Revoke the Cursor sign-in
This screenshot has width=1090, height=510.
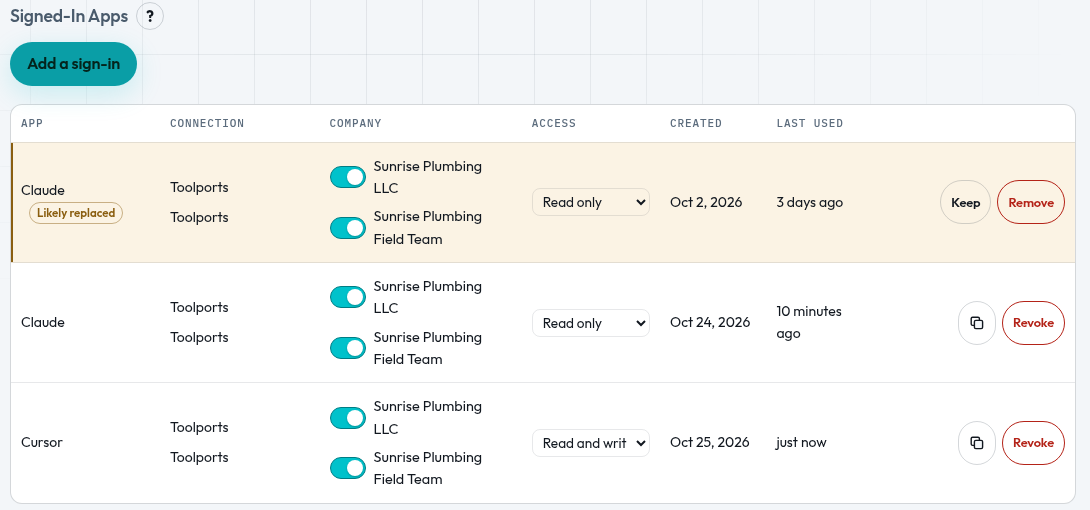click(1033, 443)
